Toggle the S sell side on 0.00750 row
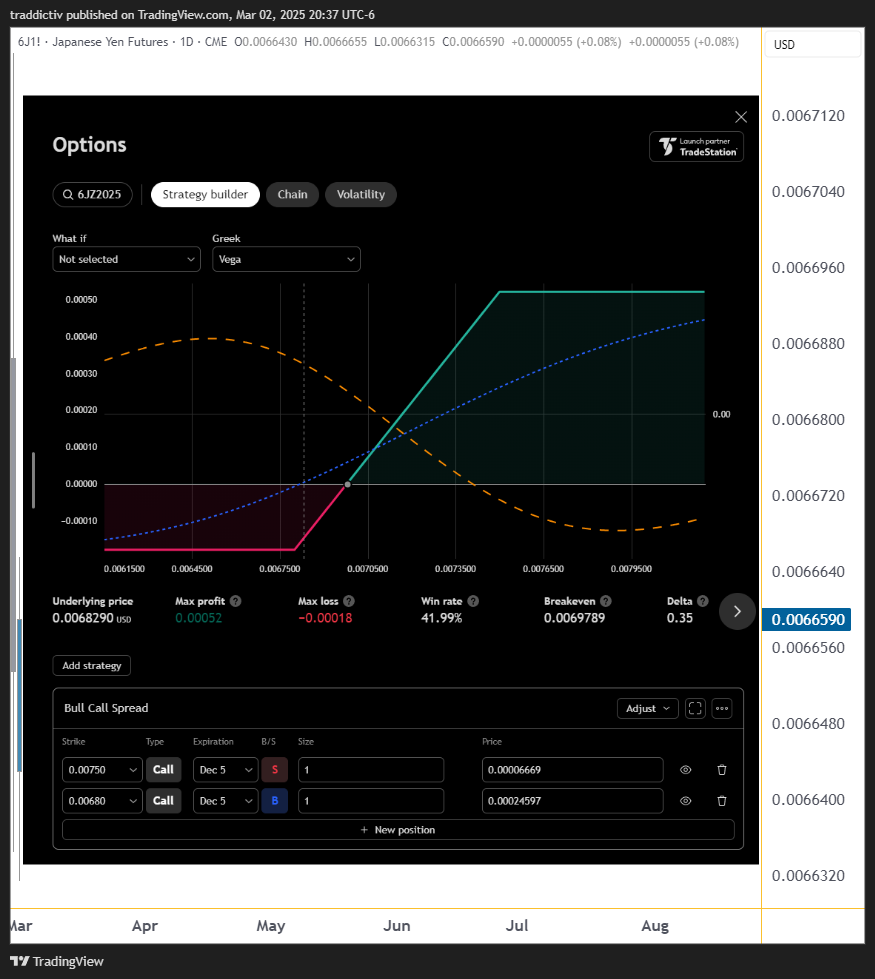 point(275,770)
